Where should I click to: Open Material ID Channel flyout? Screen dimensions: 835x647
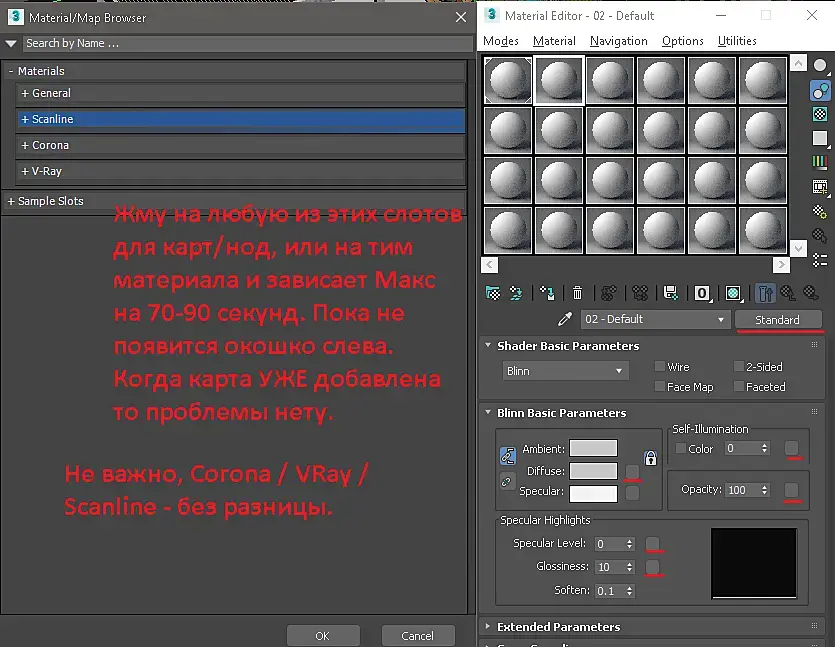tap(702, 293)
